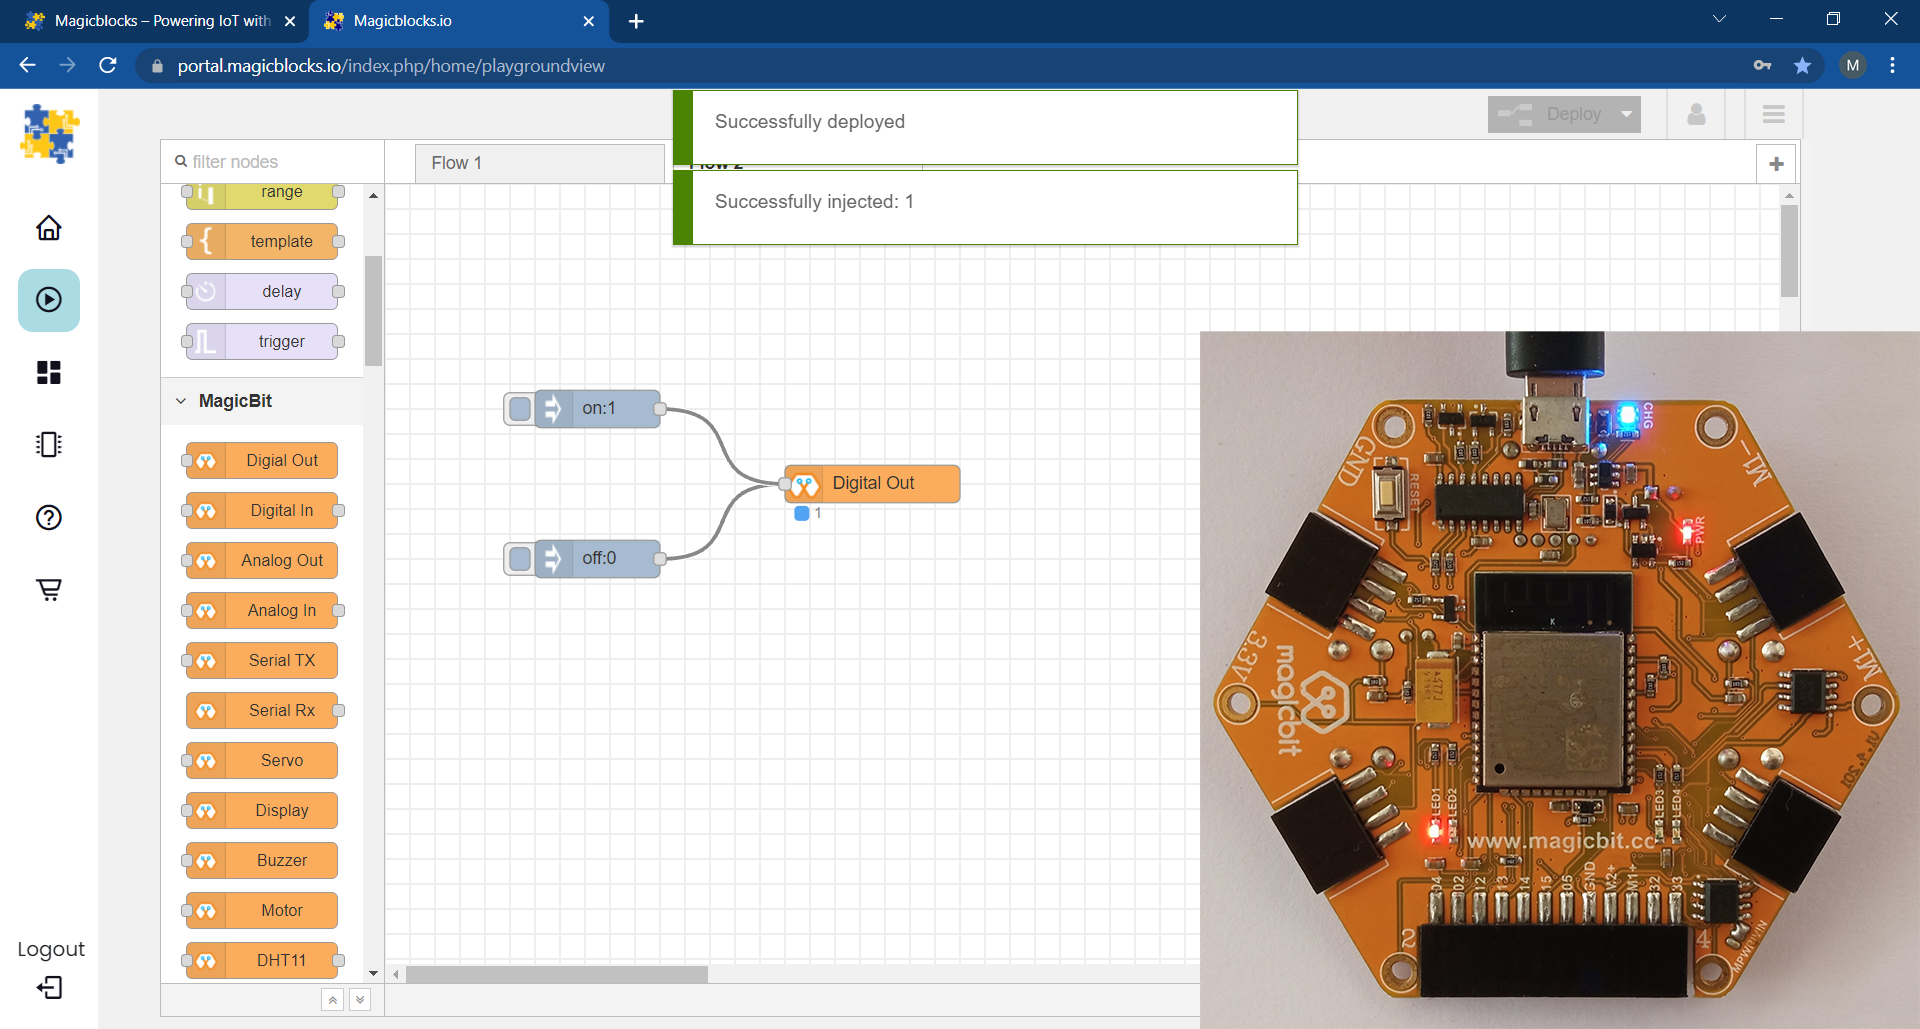Open the Chrome profile M avatar
The width and height of the screenshot is (1920, 1029).
(1852, 66)
